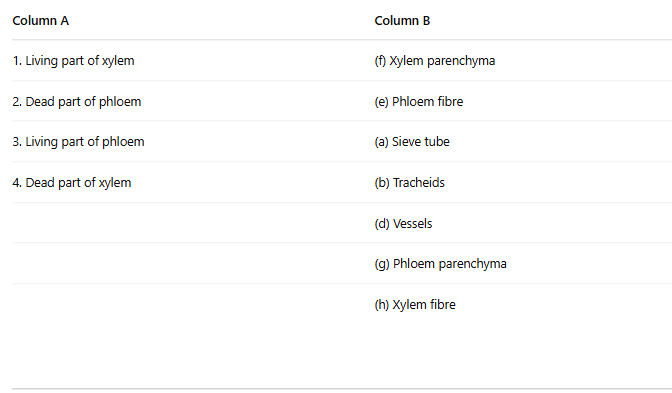Select 'Dead part of phloem' item
Image resolution: width=672 pixels, height=393 pixels.
77,102
